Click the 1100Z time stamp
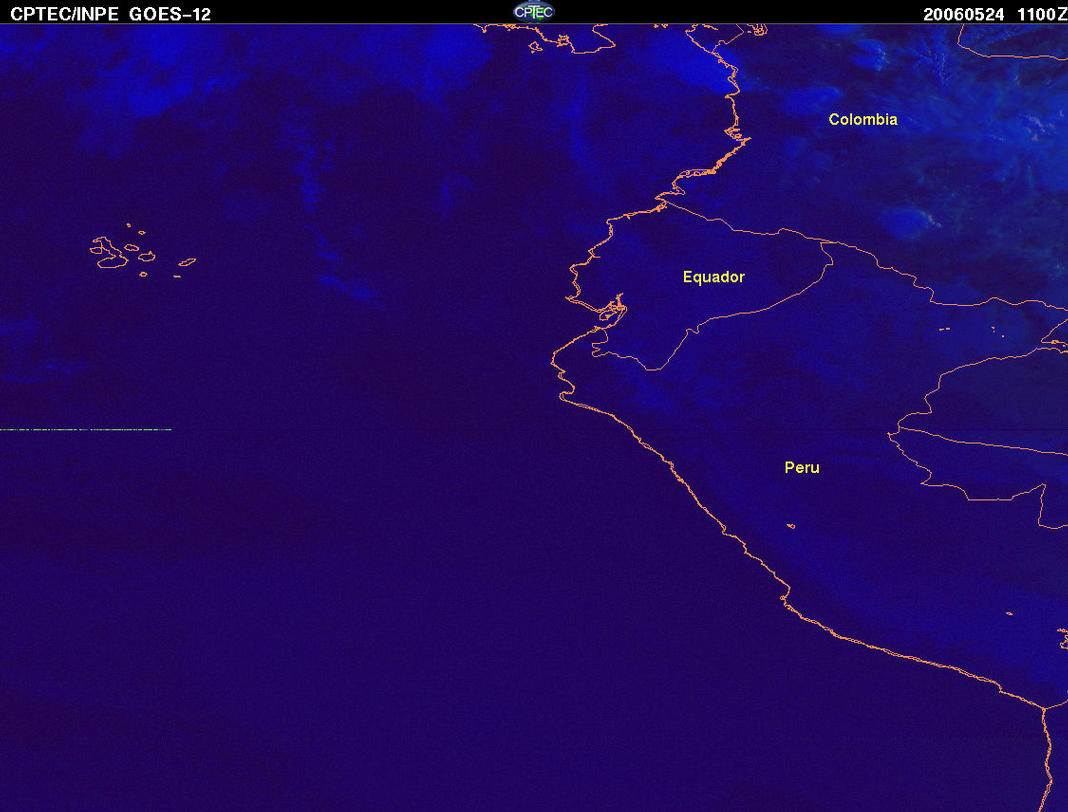The image size is (1068, 812). (1042, 14)
